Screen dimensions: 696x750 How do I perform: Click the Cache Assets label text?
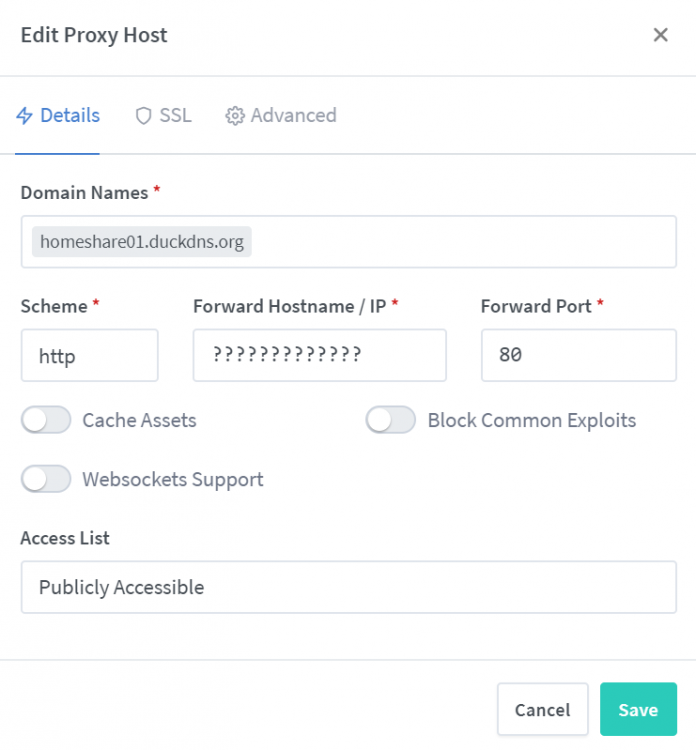point(139,420)
